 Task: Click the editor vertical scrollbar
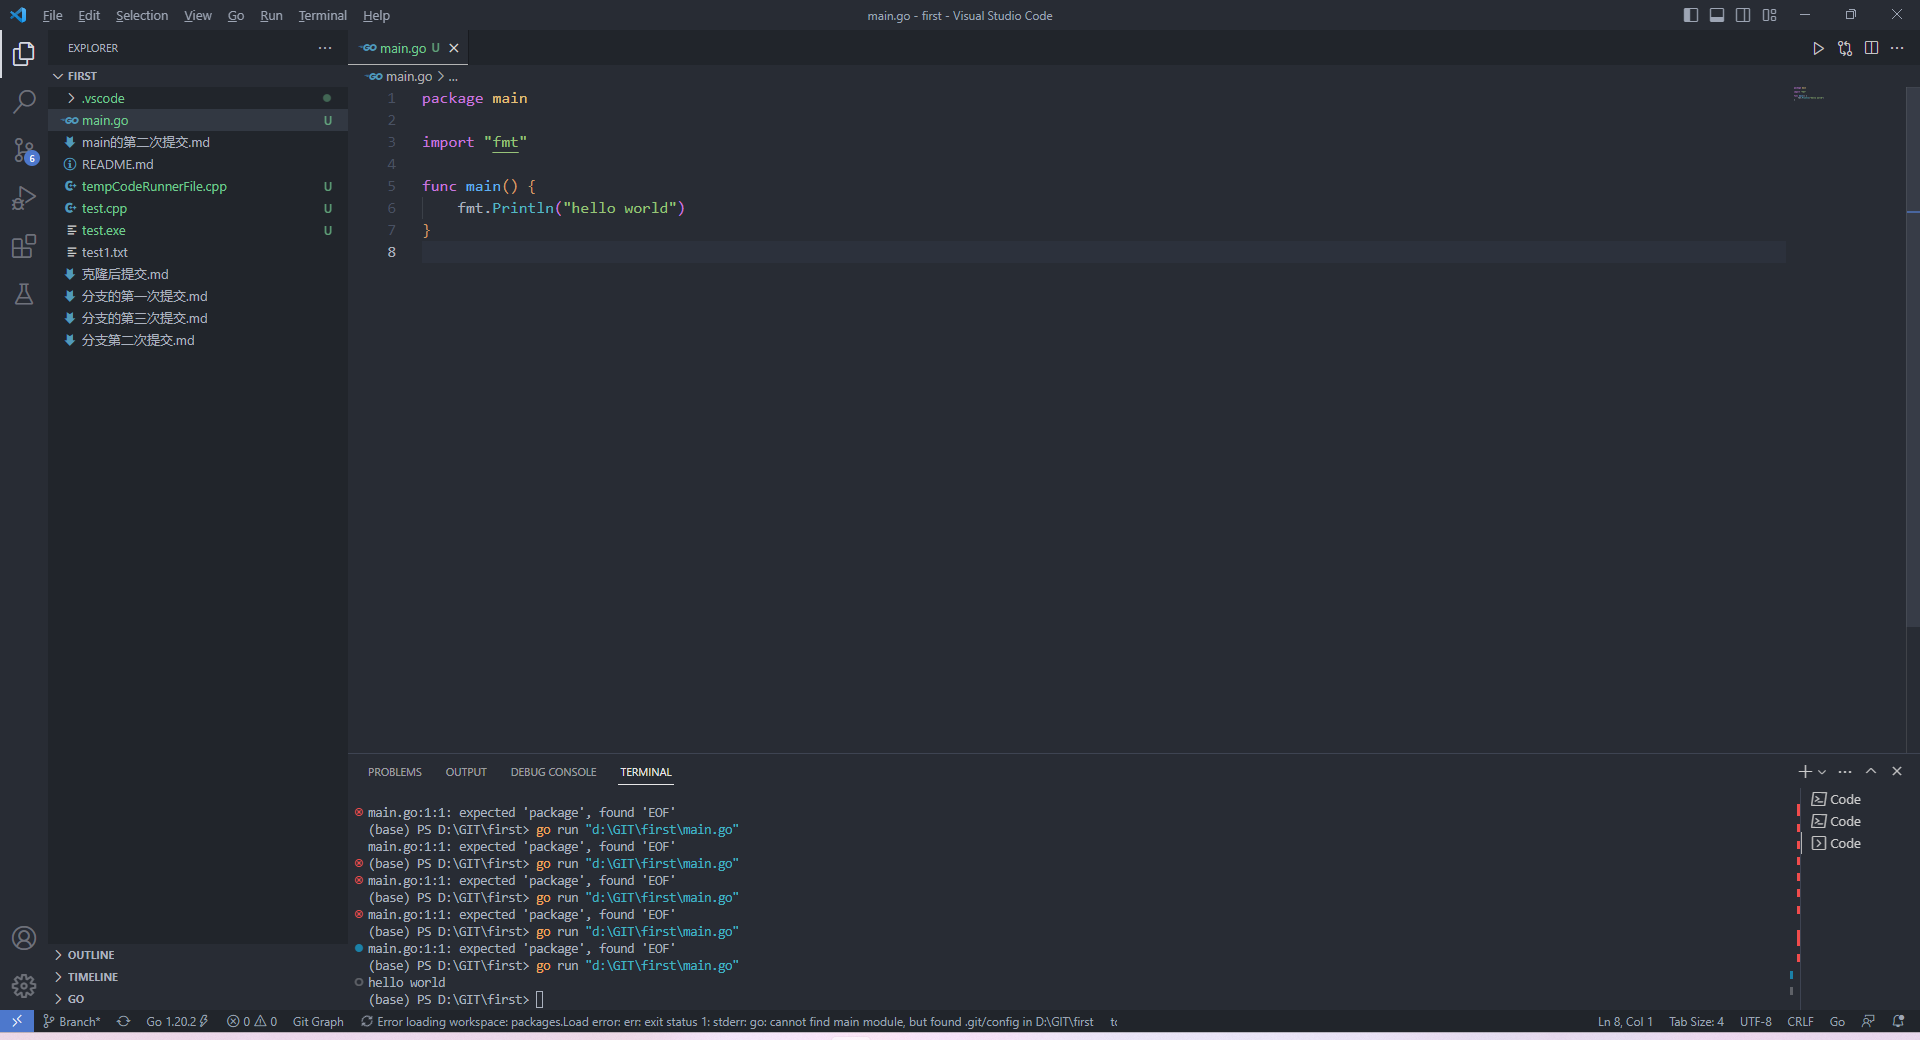click(x=1912, y=400)
